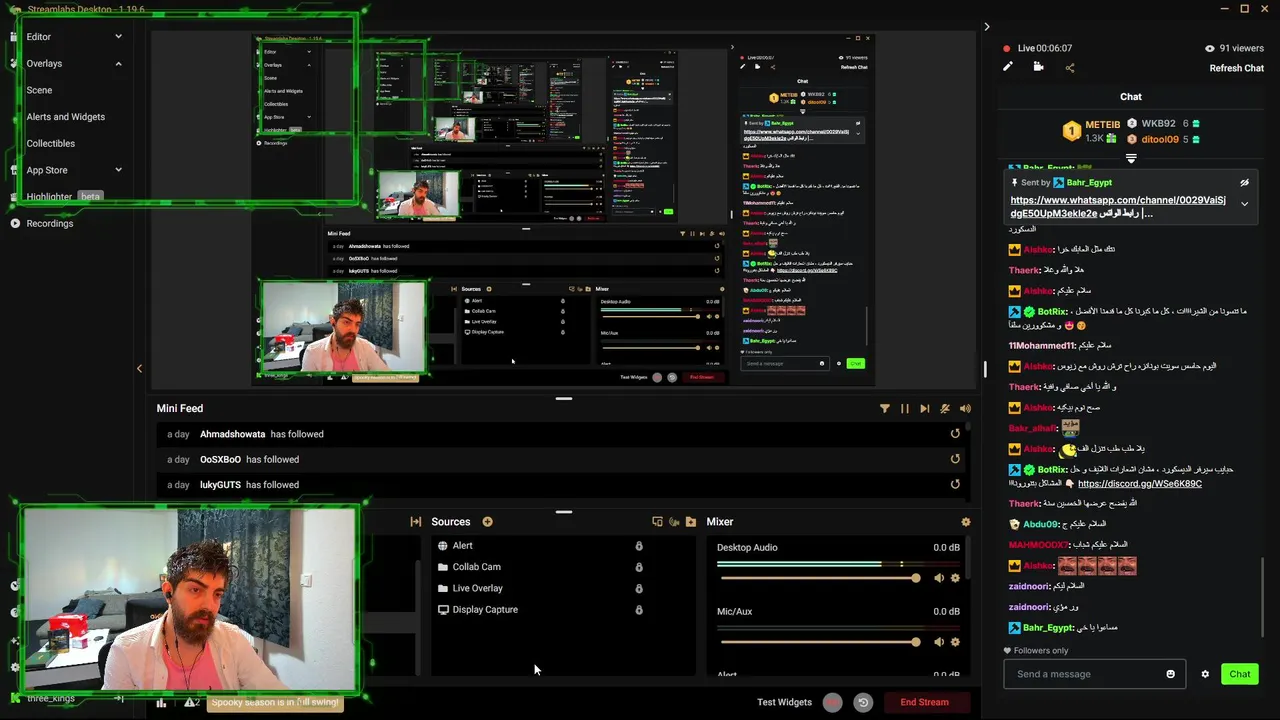Toggle lock on Display Capture source

pos(639,610)
